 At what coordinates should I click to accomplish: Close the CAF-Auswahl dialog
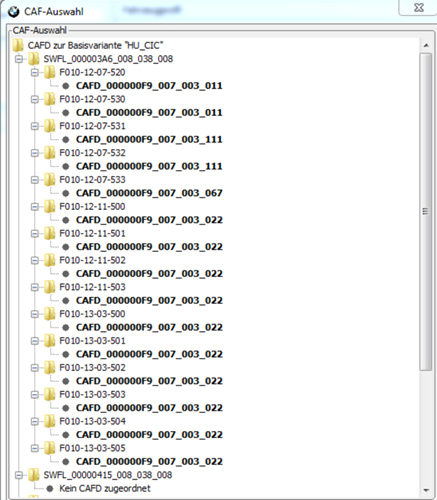[x=419, y=7]
